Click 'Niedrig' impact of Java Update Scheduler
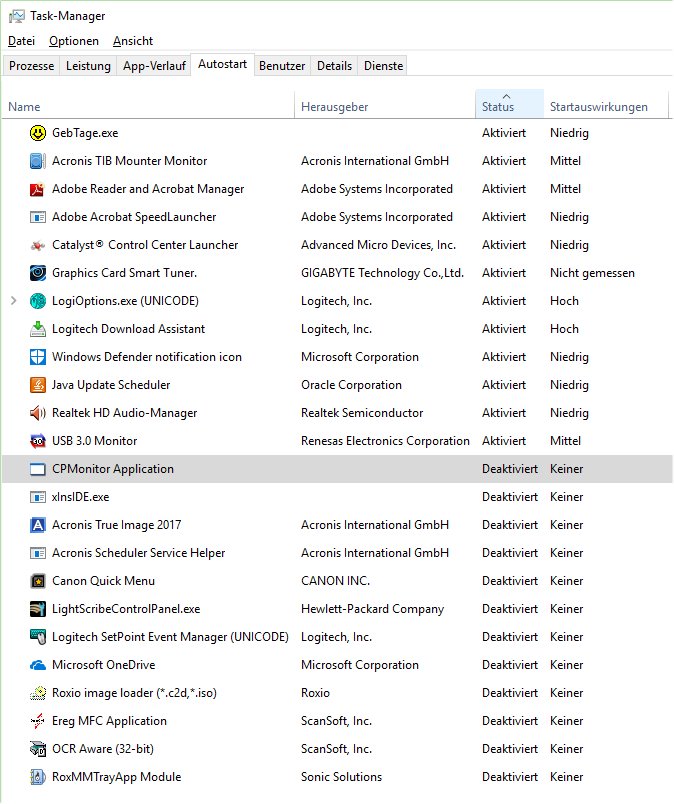This screenshot has width=674, height=804. 569,385
